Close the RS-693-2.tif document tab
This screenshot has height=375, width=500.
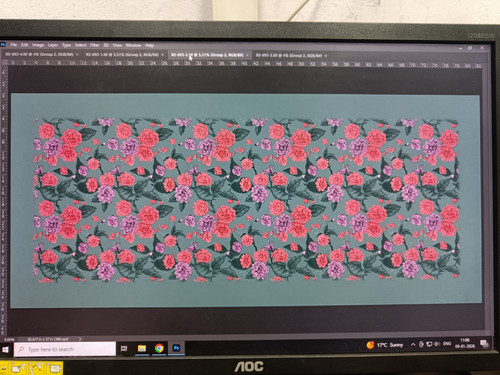point(248,55)
